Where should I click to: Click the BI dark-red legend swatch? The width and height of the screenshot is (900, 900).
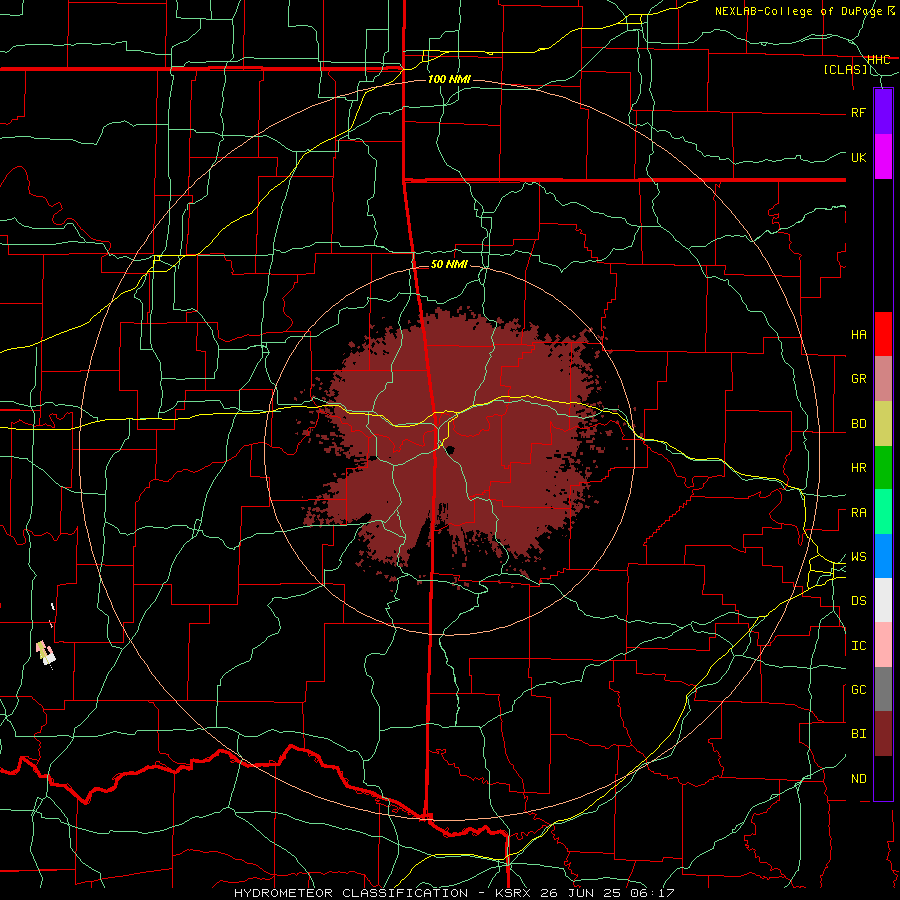click(x=883, y=734)
